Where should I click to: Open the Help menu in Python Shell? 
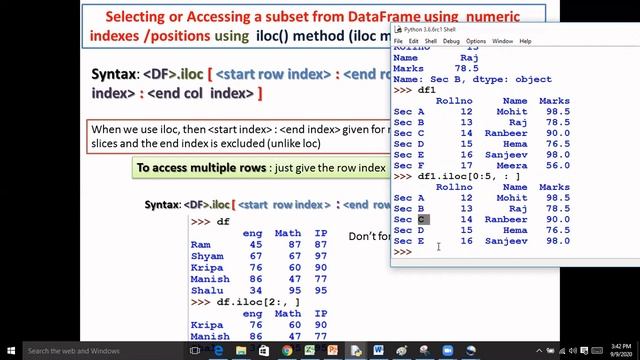(x=525, y=41)
